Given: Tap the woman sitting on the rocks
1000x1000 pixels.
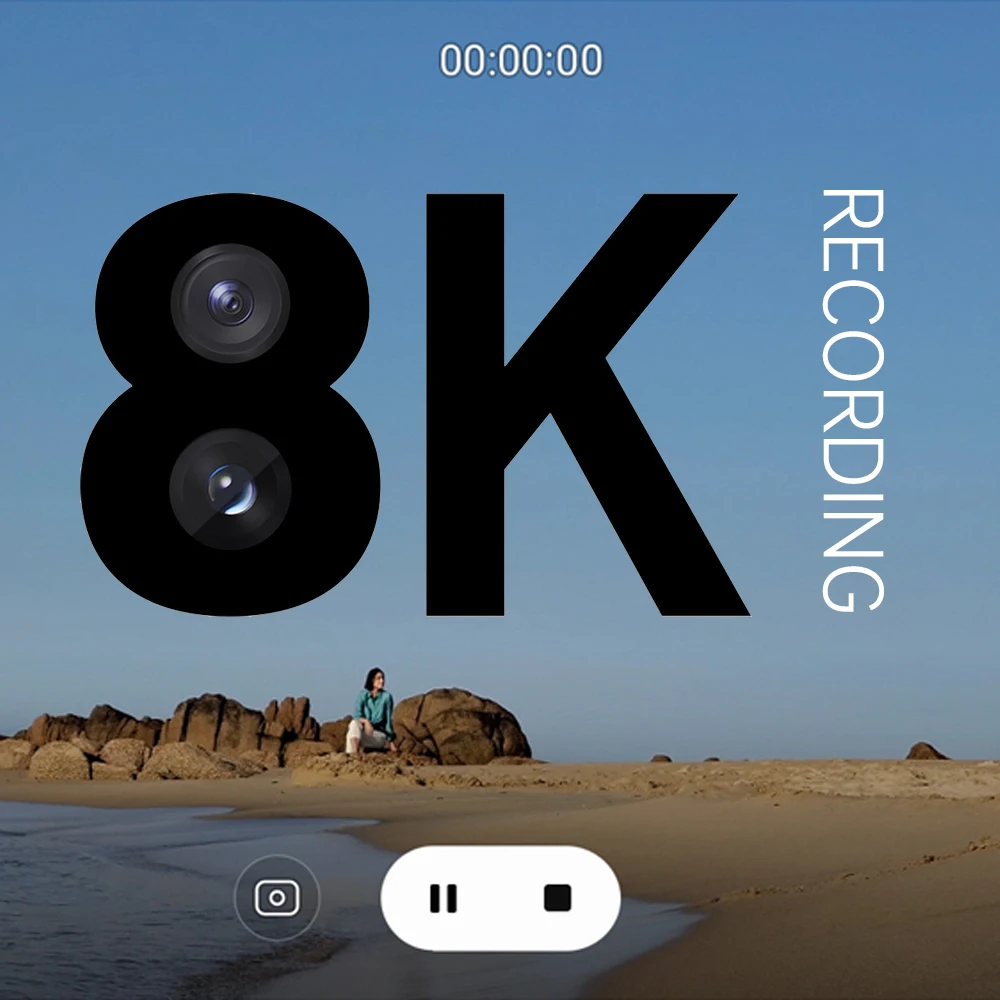Looking at the screenshot, I should pyautogui.click(x=372, y=710).
